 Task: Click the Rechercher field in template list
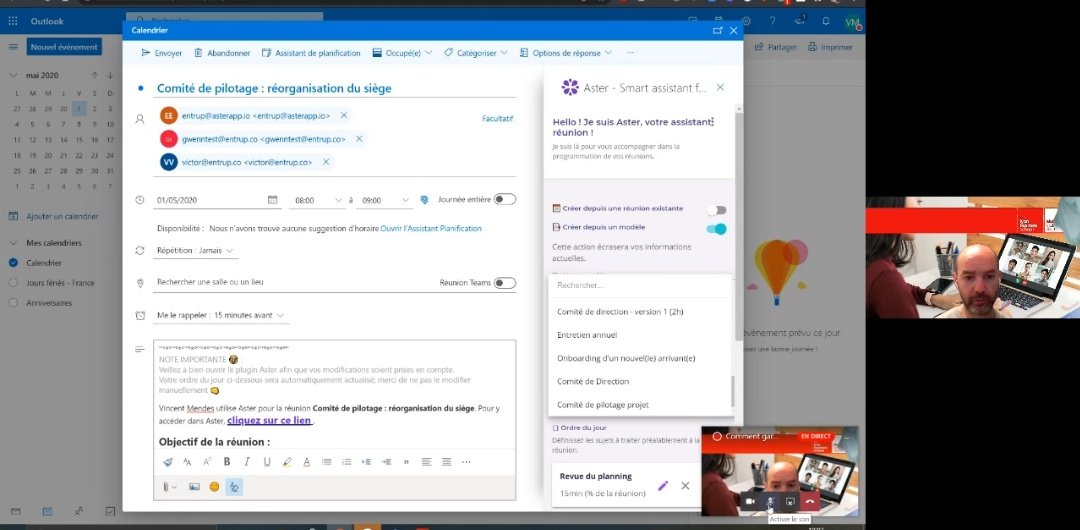point(640,285)
